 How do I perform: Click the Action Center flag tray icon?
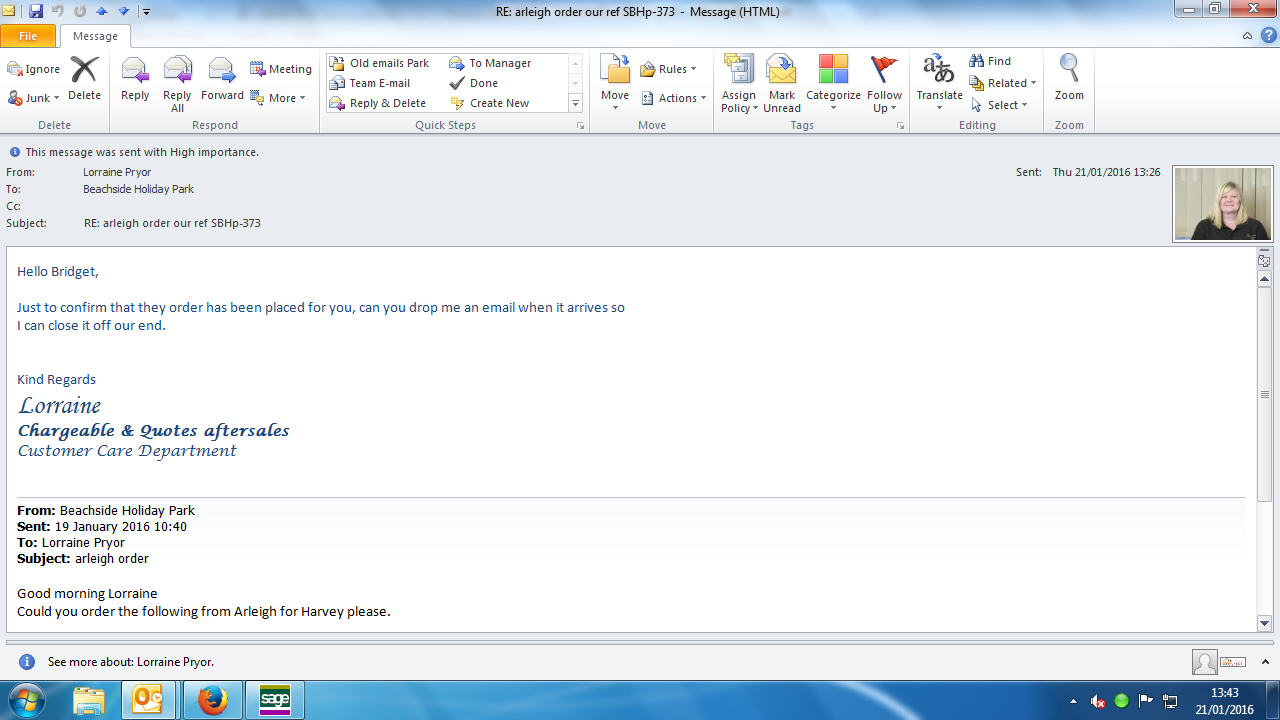click(x=1146, y=701)
